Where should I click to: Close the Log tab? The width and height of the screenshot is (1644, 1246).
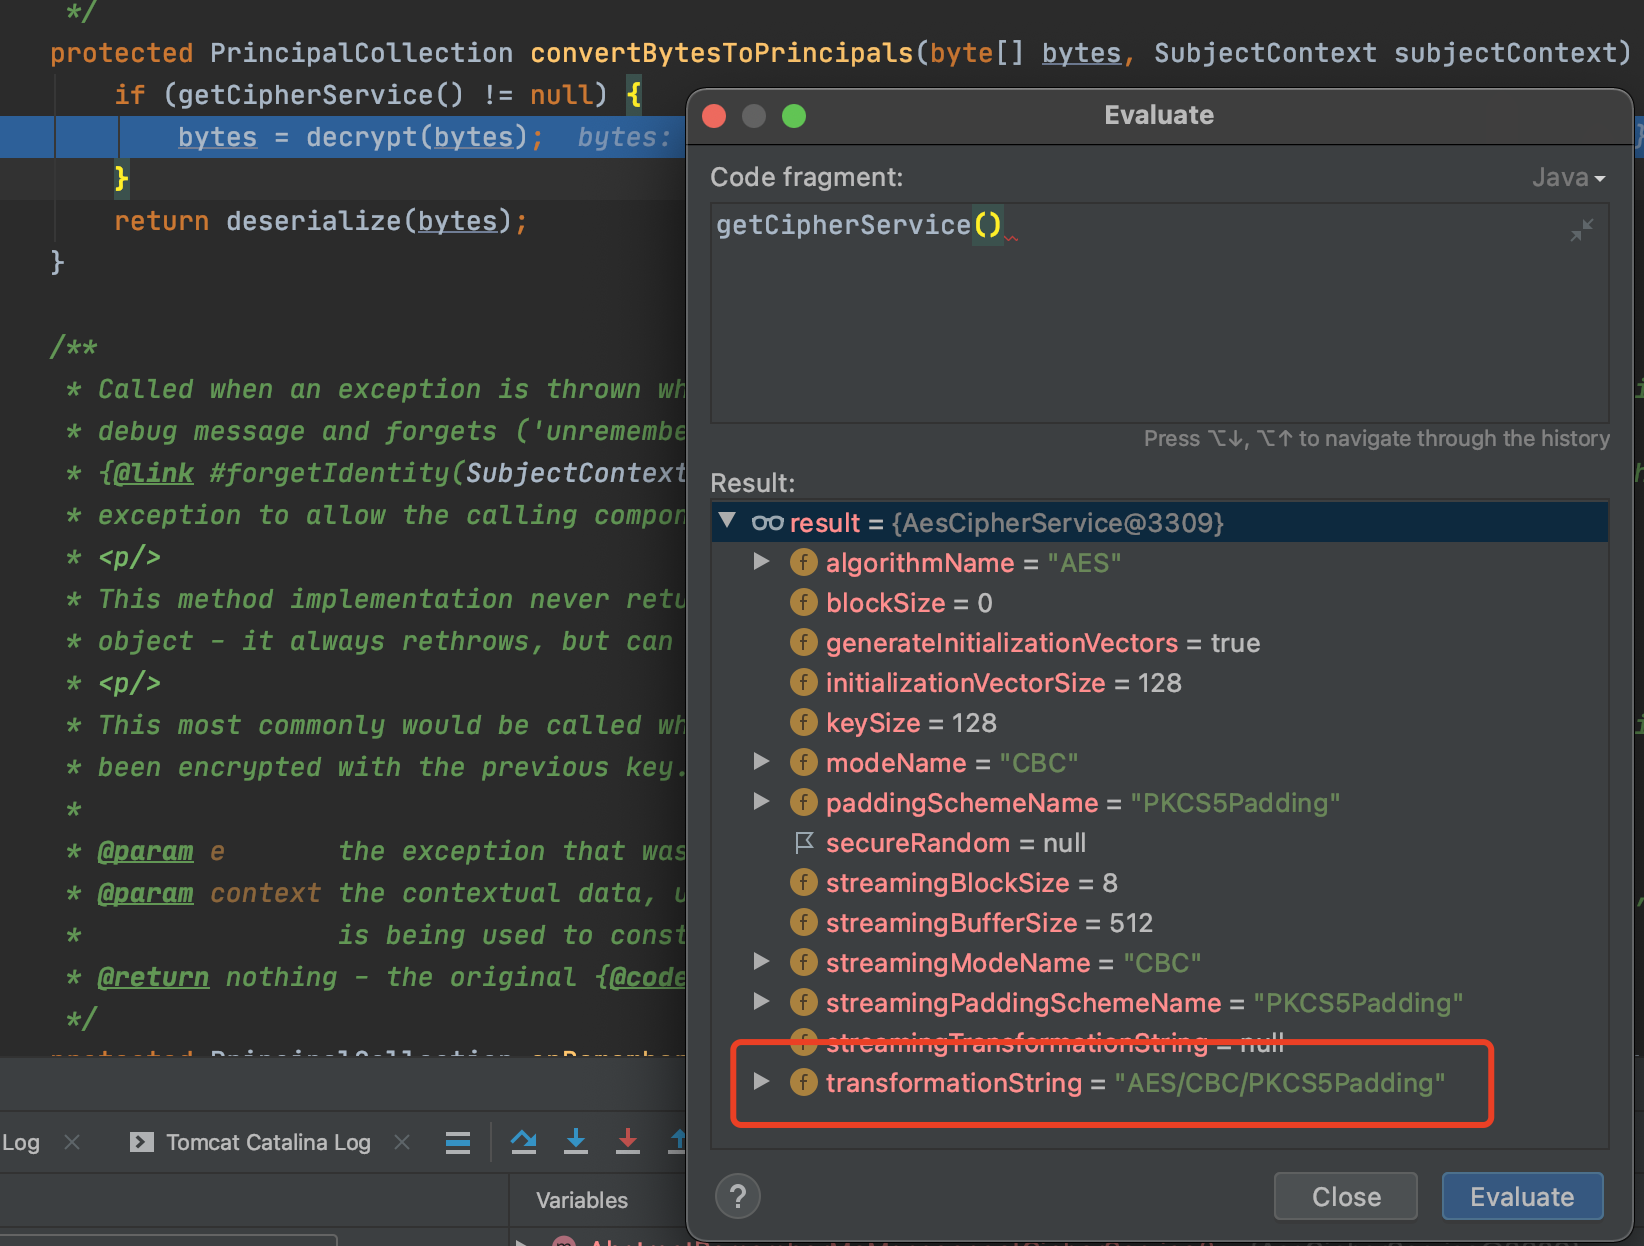[72, 1142]
